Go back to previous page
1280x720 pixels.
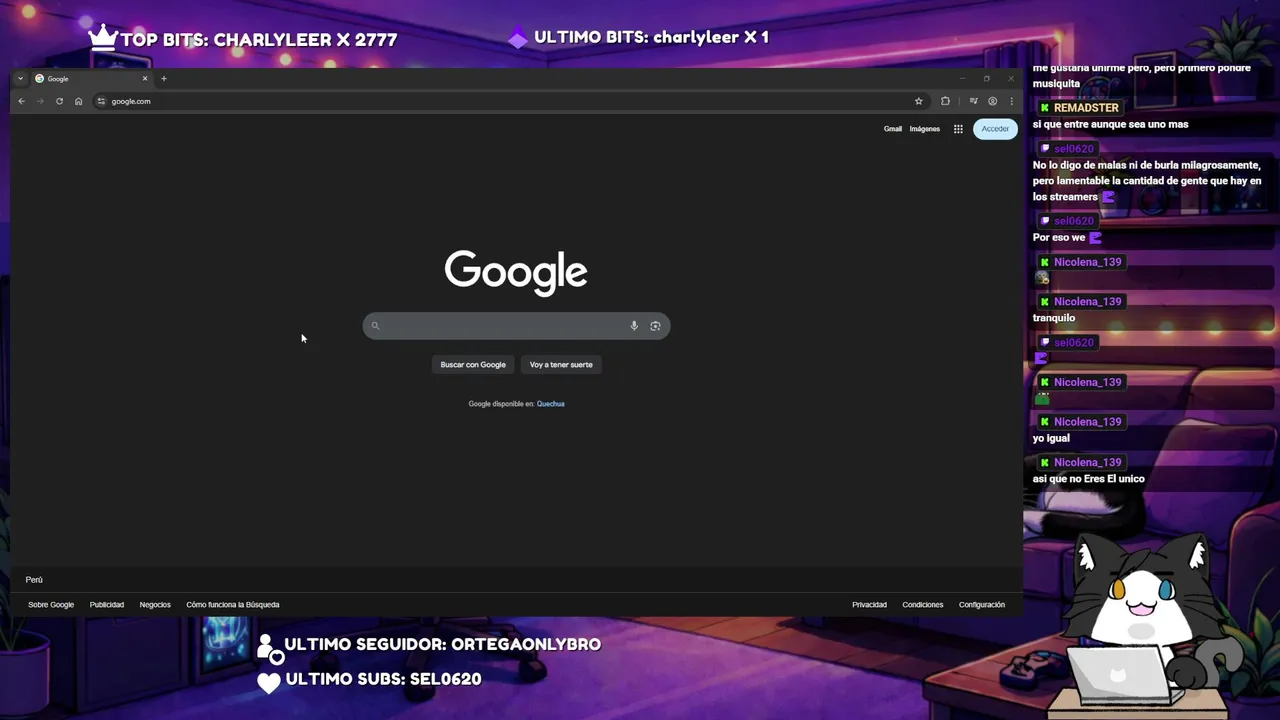click(x=21, y=101)
